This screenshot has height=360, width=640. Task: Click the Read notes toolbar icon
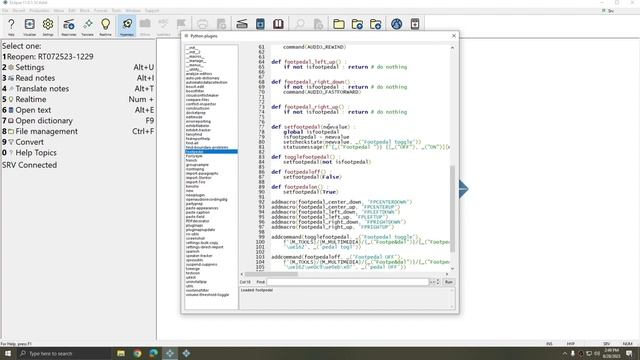[x=69, y=26]
